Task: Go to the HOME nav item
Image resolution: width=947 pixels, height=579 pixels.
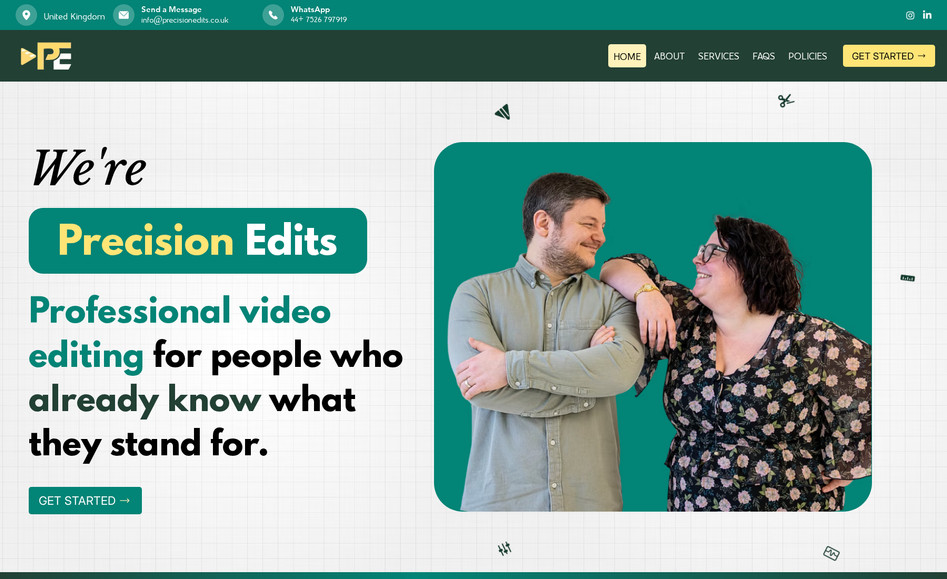Action: coord(627,56)
